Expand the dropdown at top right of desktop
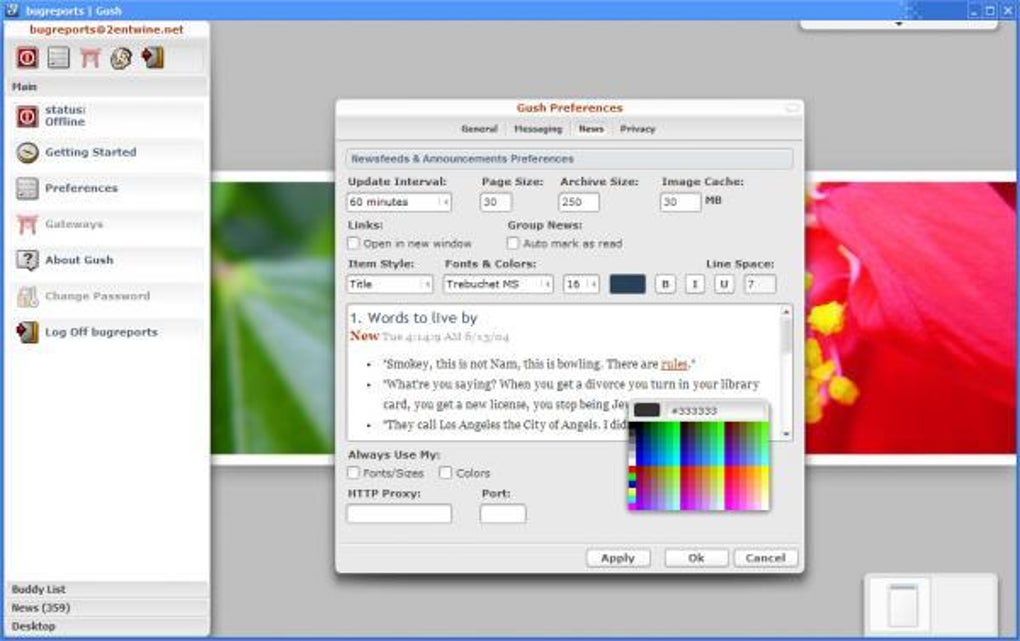This screenshot has width=1020, height=641. coord(898,24)
